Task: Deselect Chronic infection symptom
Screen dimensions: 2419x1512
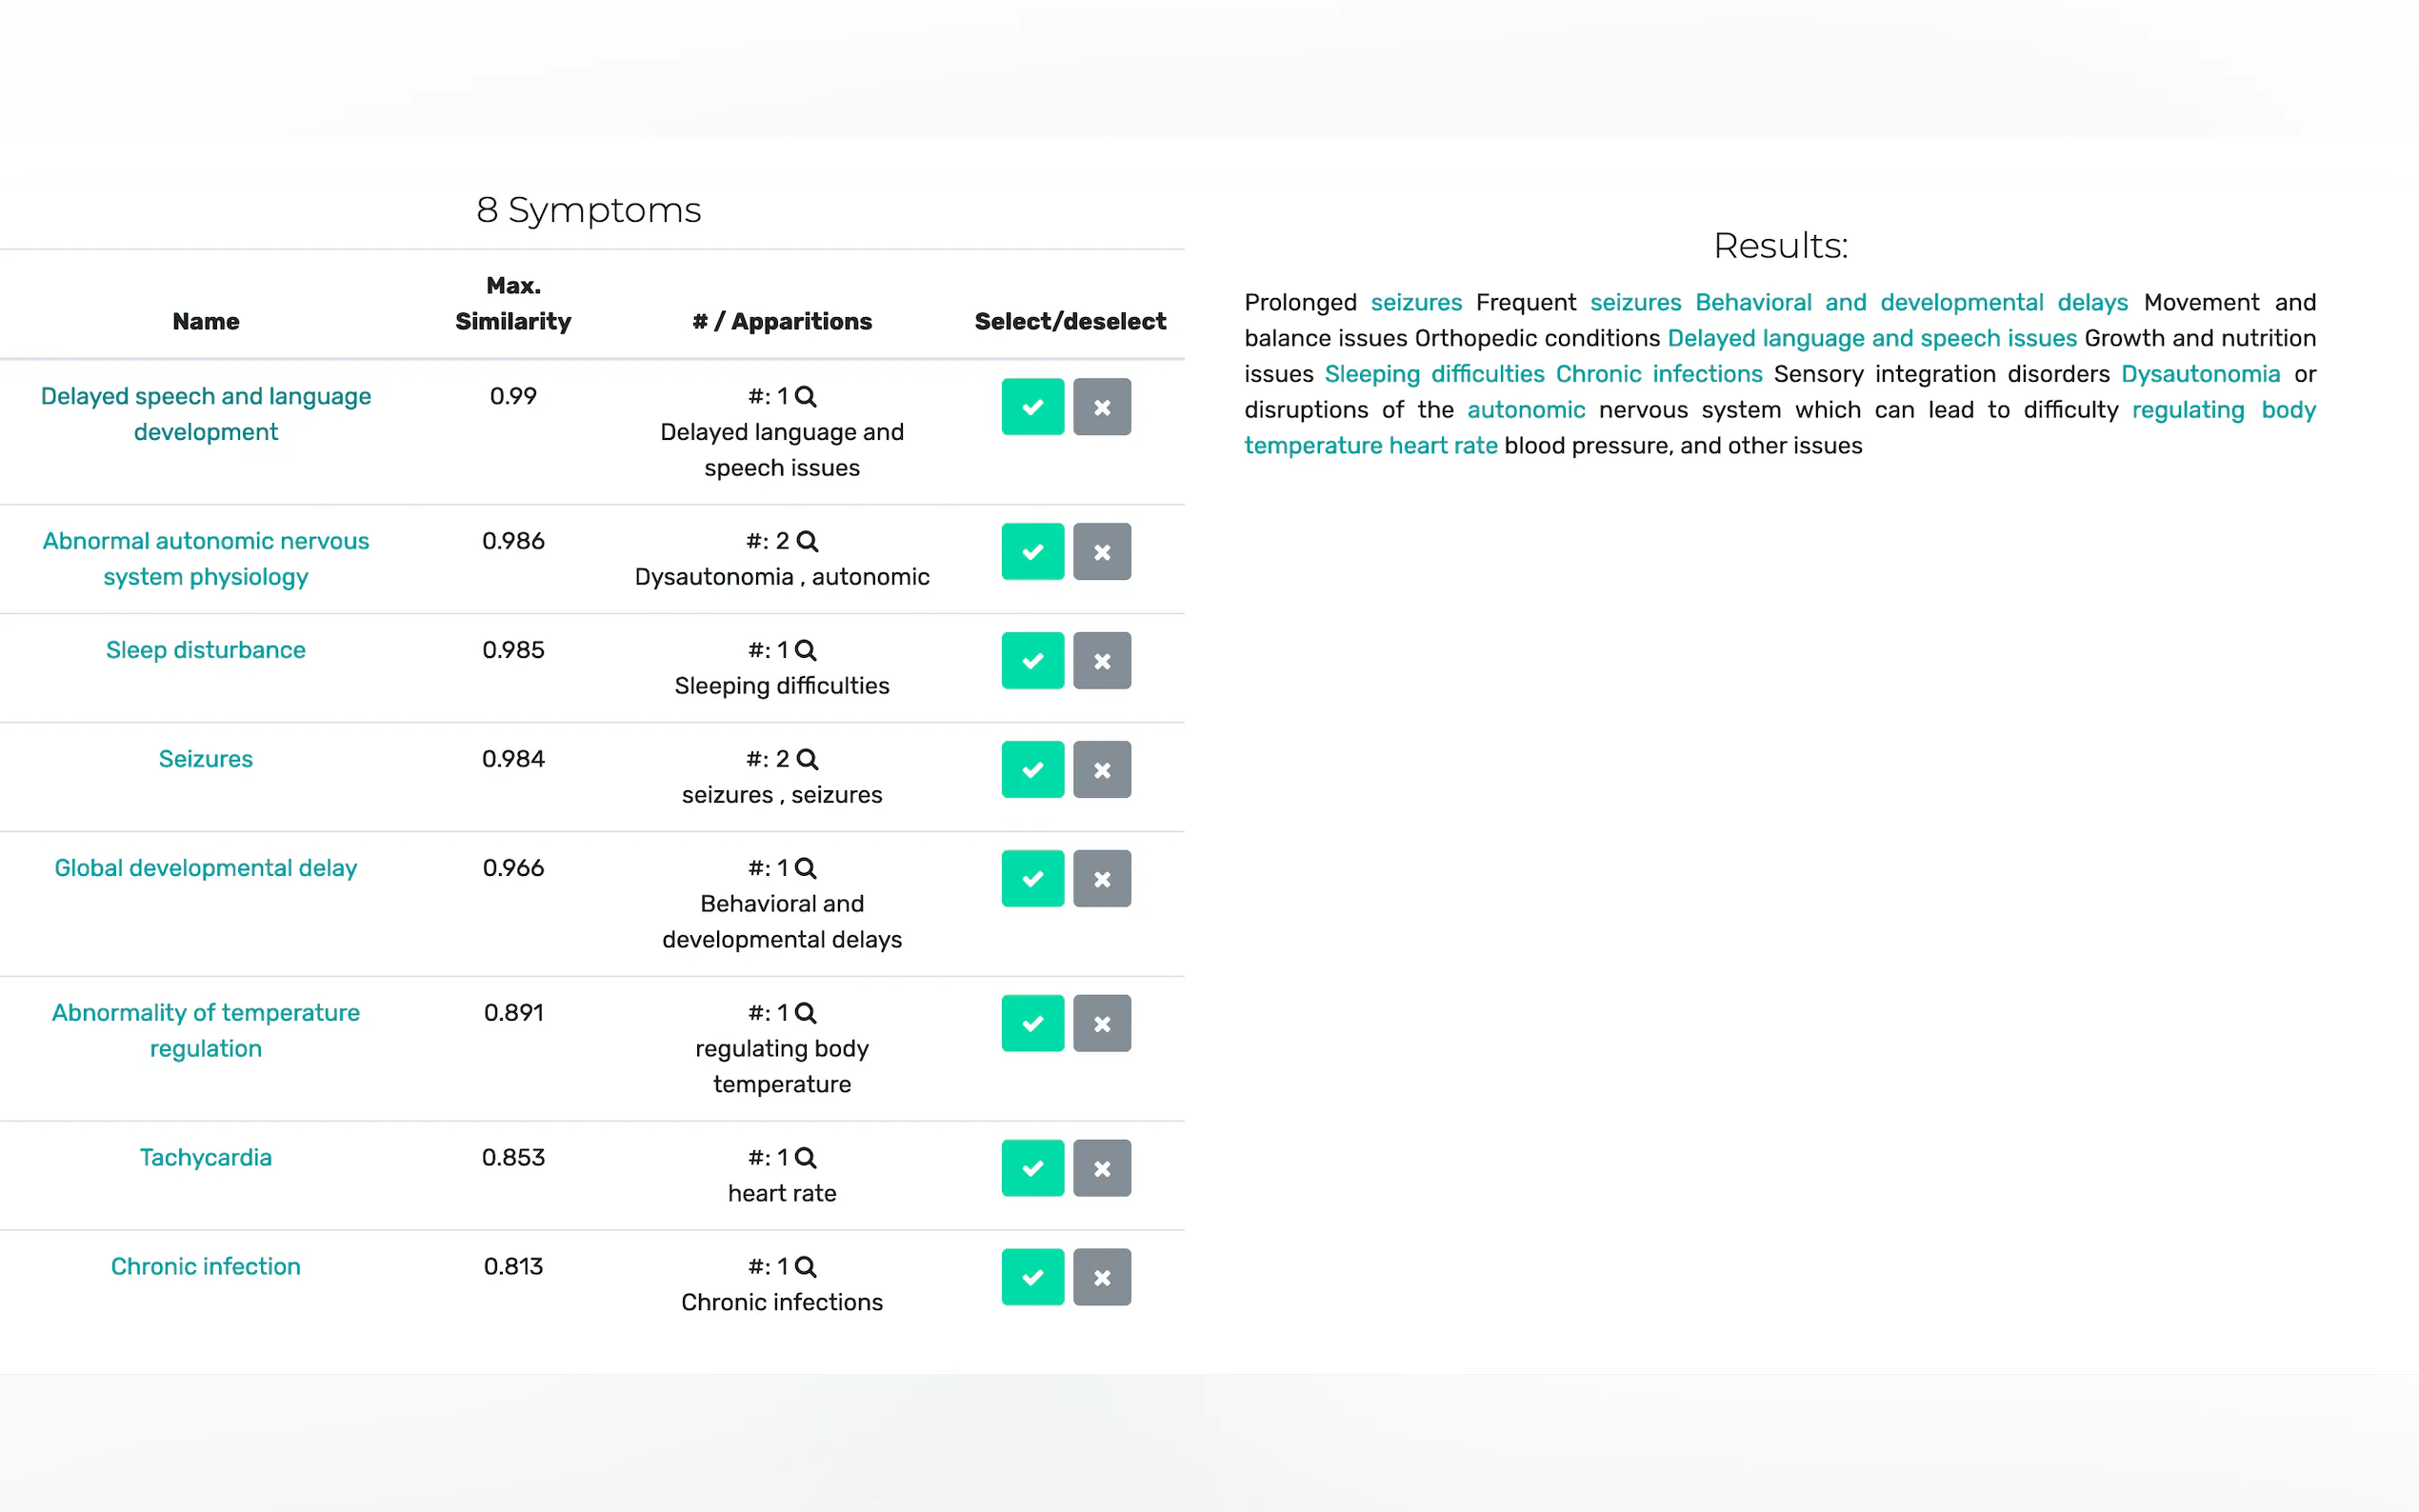Action: click(x=1101, y=1276)
